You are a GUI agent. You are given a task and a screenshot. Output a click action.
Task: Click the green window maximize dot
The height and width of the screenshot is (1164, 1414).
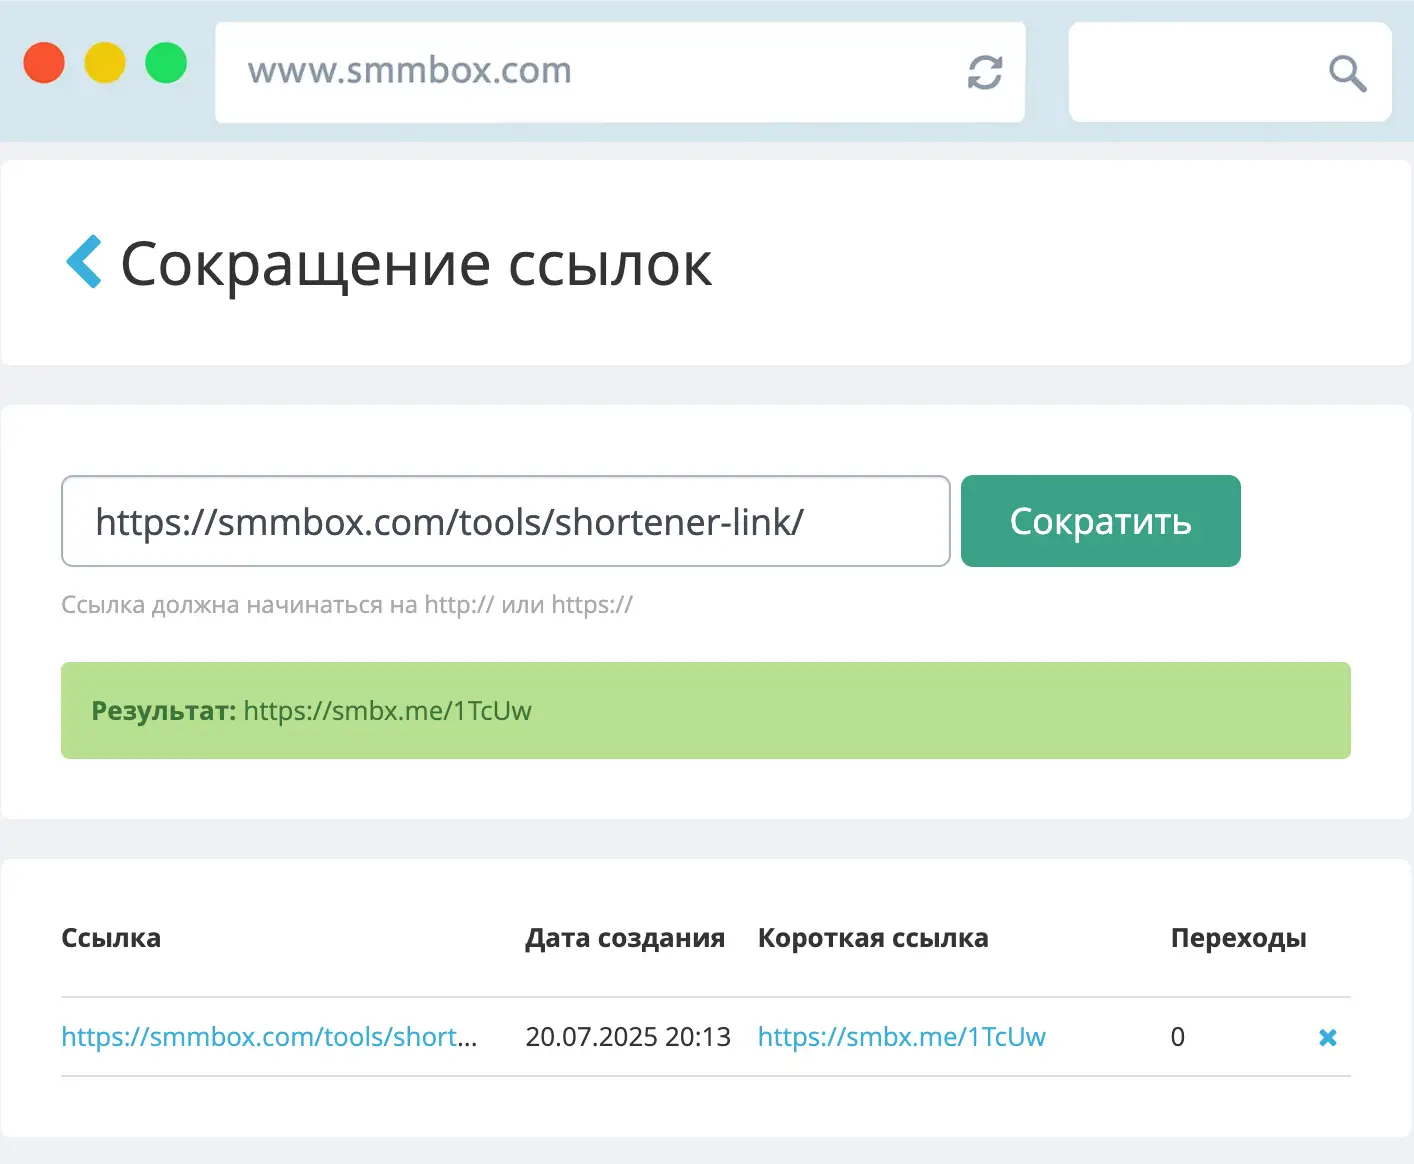point(166,63)
